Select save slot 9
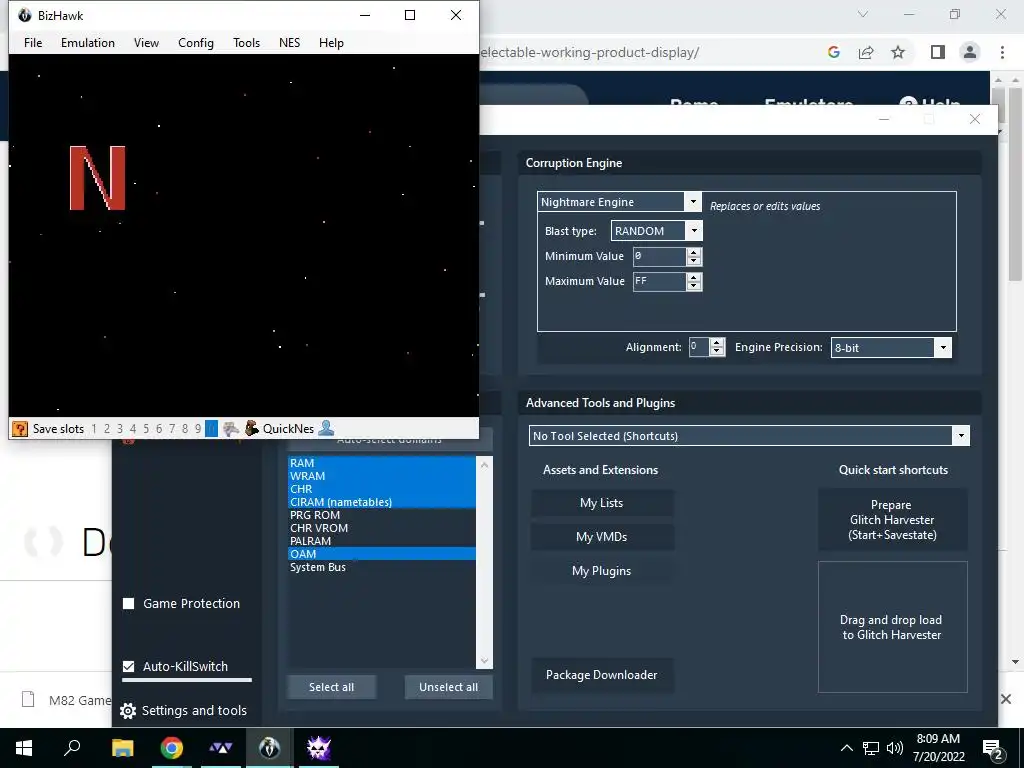1024x768 pixels. click(198, 429)
